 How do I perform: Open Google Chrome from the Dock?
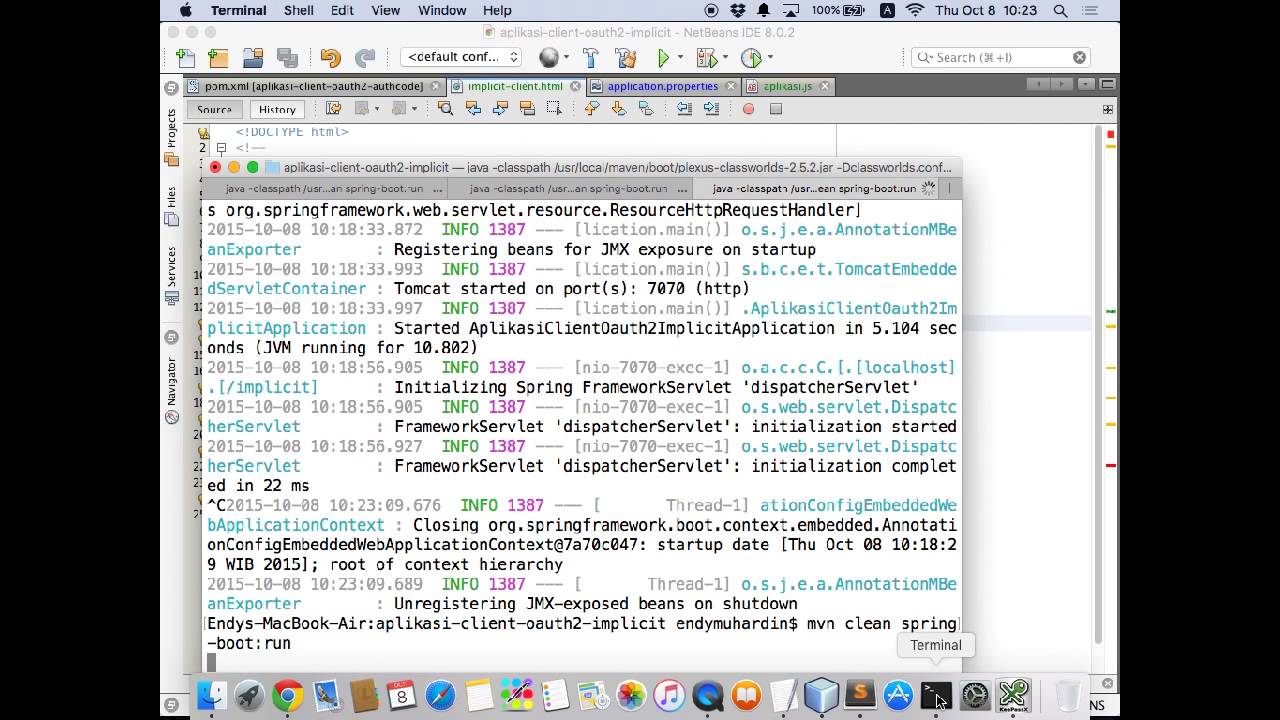coord(288,695)
